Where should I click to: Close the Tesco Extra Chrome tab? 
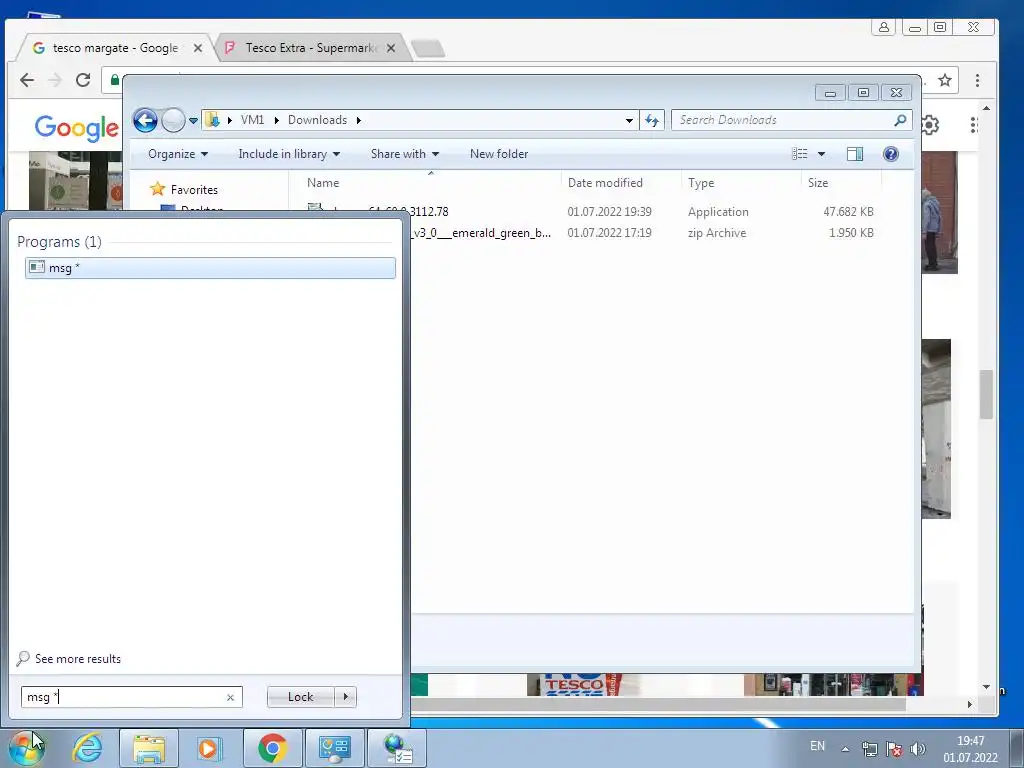(x=391, y=48)
